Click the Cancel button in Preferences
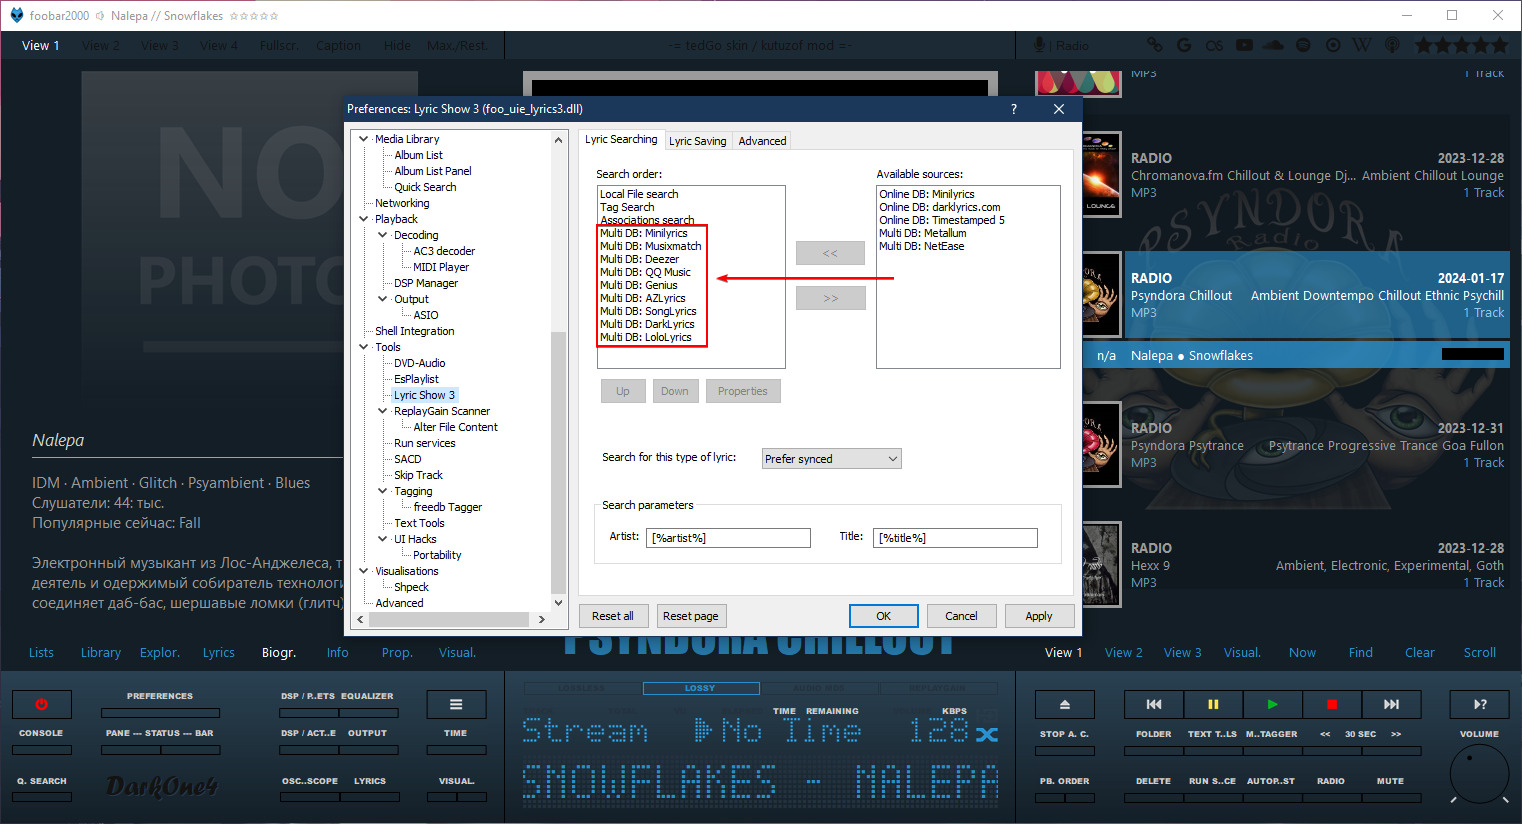This screenshot has height=824, width=1522. 961,616
